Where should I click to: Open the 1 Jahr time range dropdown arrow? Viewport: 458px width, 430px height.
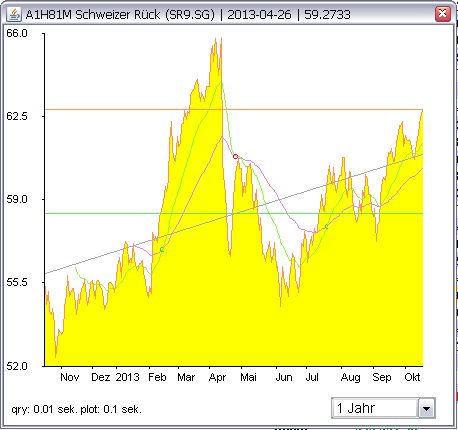426,408
